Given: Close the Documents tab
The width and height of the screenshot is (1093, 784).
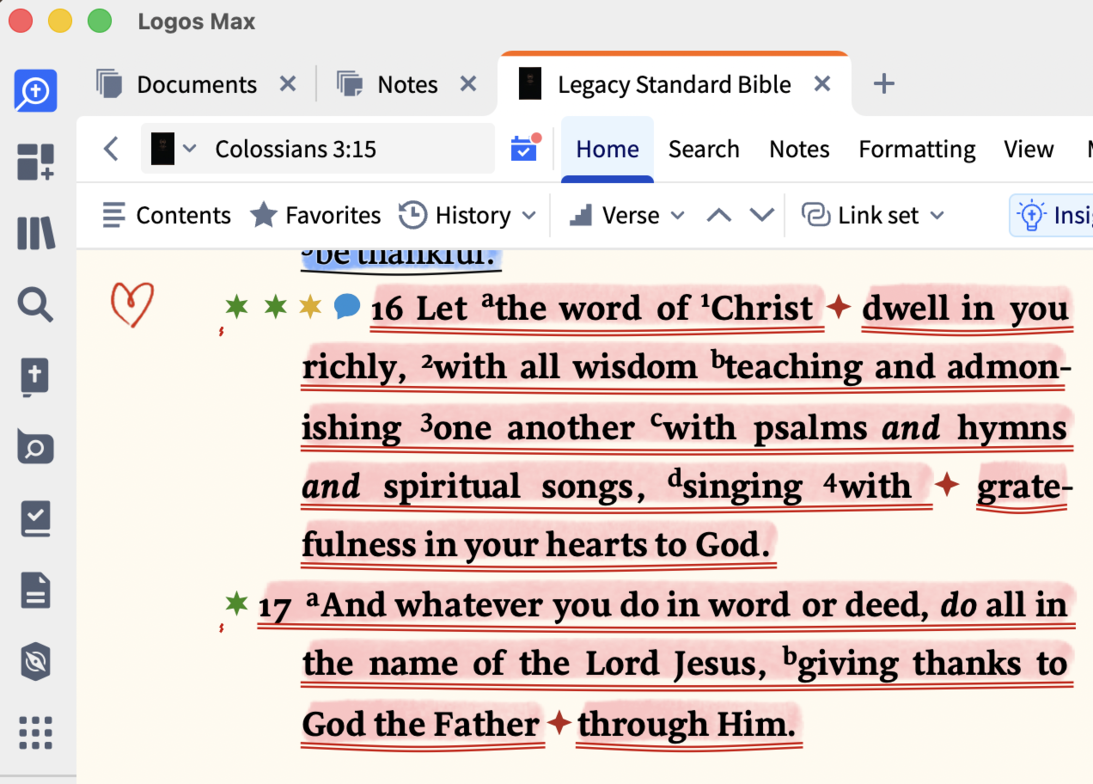Looking at the screenshot, I should 288,84.
